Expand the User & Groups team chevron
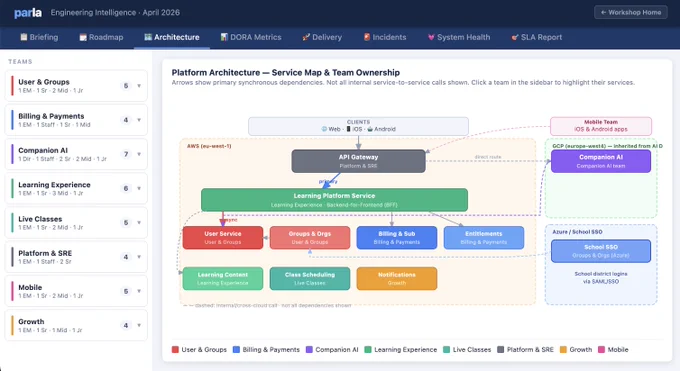 [139, 86]
